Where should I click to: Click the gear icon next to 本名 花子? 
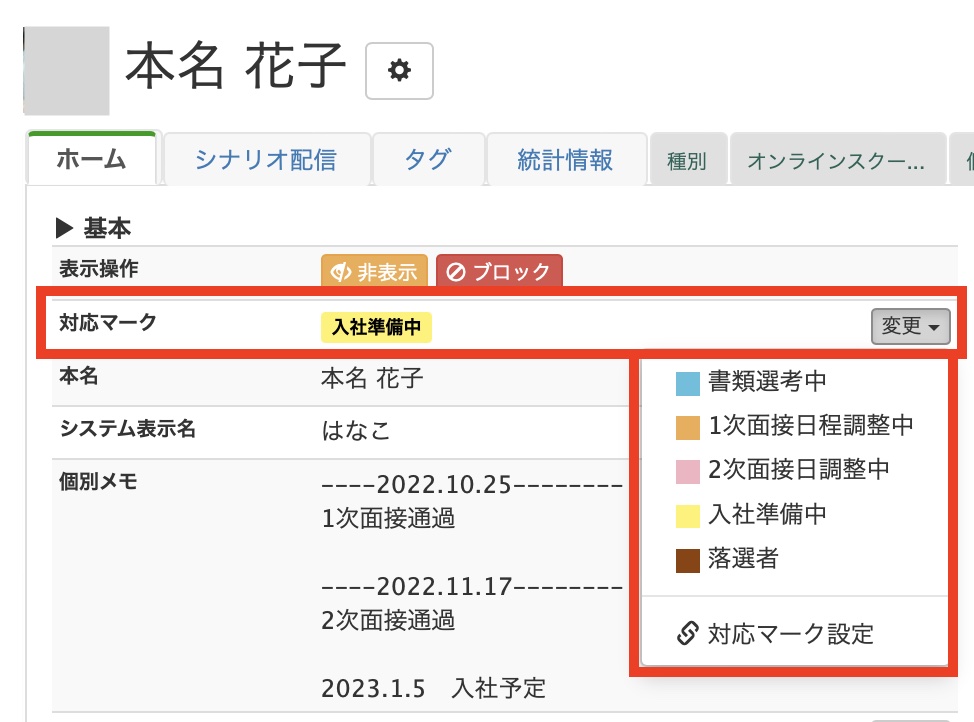399,72
